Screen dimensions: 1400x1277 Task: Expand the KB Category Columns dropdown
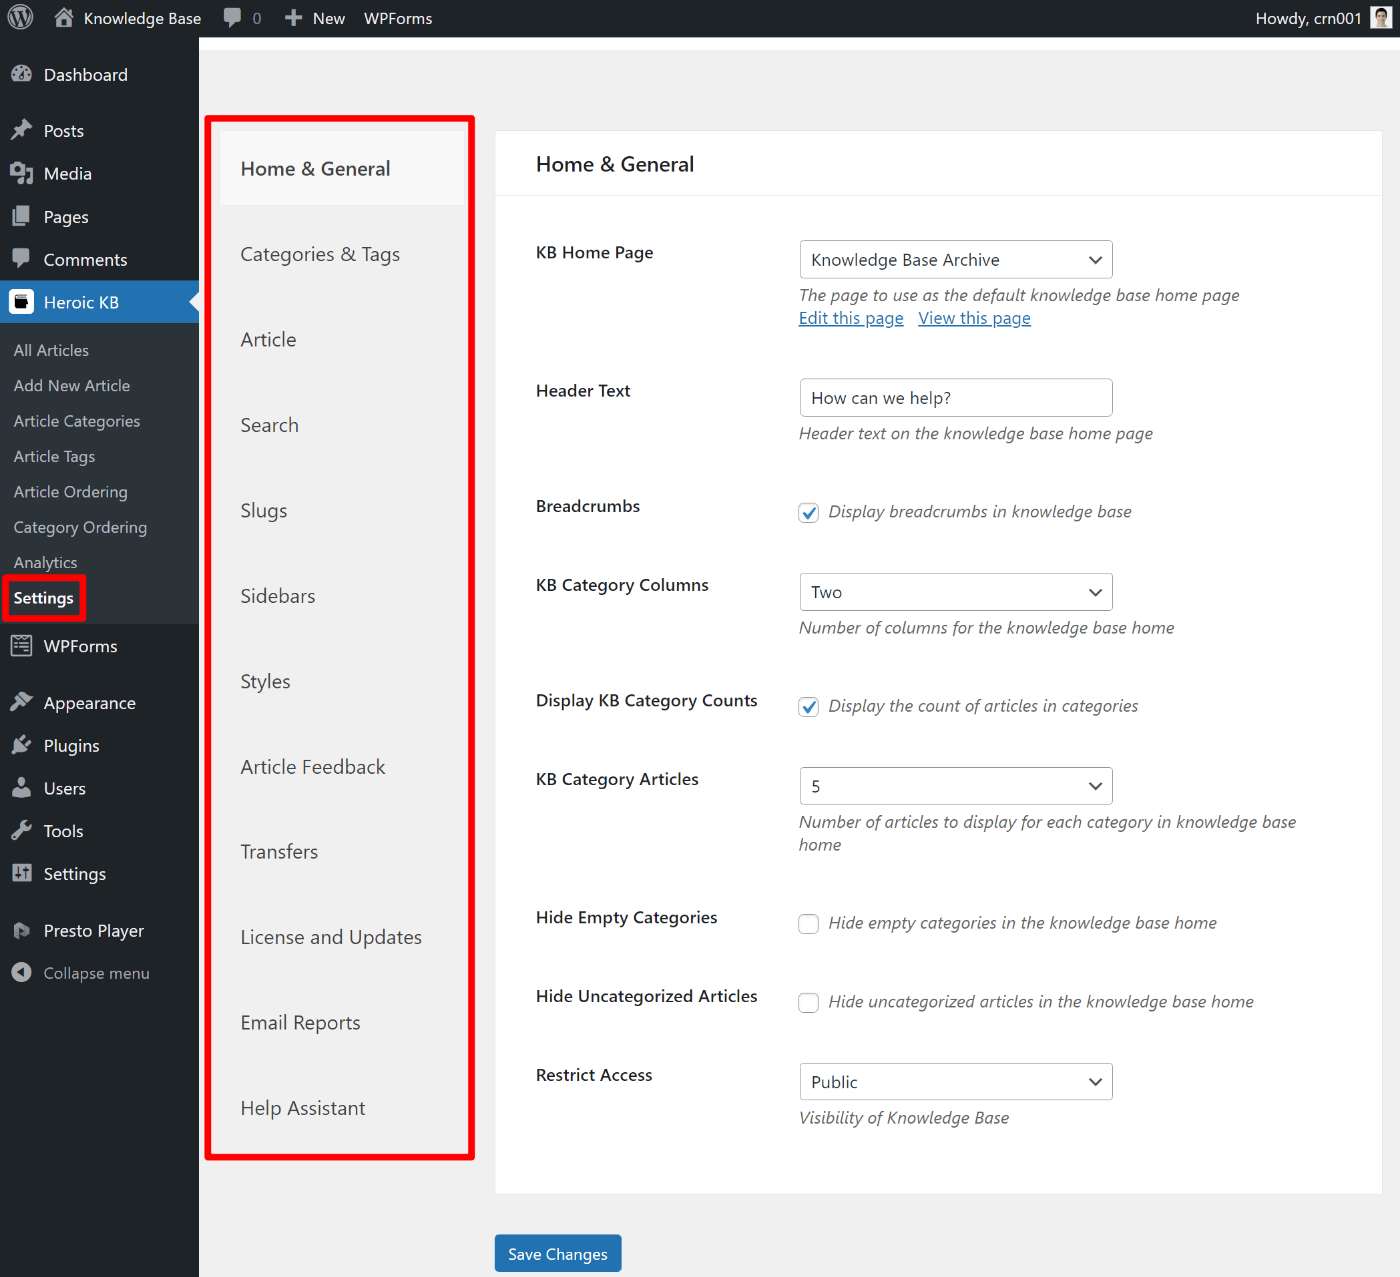955,592
